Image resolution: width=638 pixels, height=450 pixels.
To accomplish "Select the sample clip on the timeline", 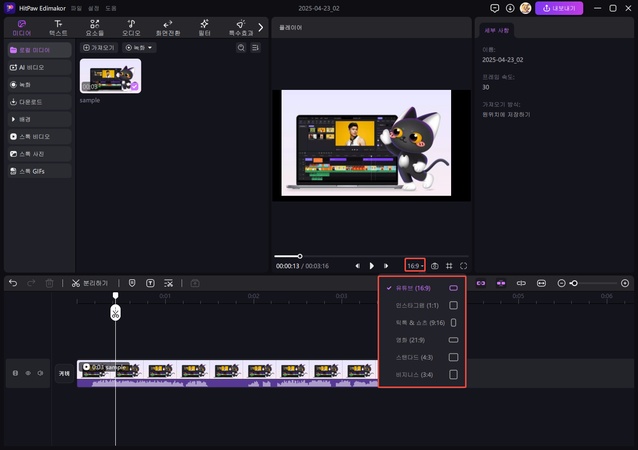I will (228, 374).
